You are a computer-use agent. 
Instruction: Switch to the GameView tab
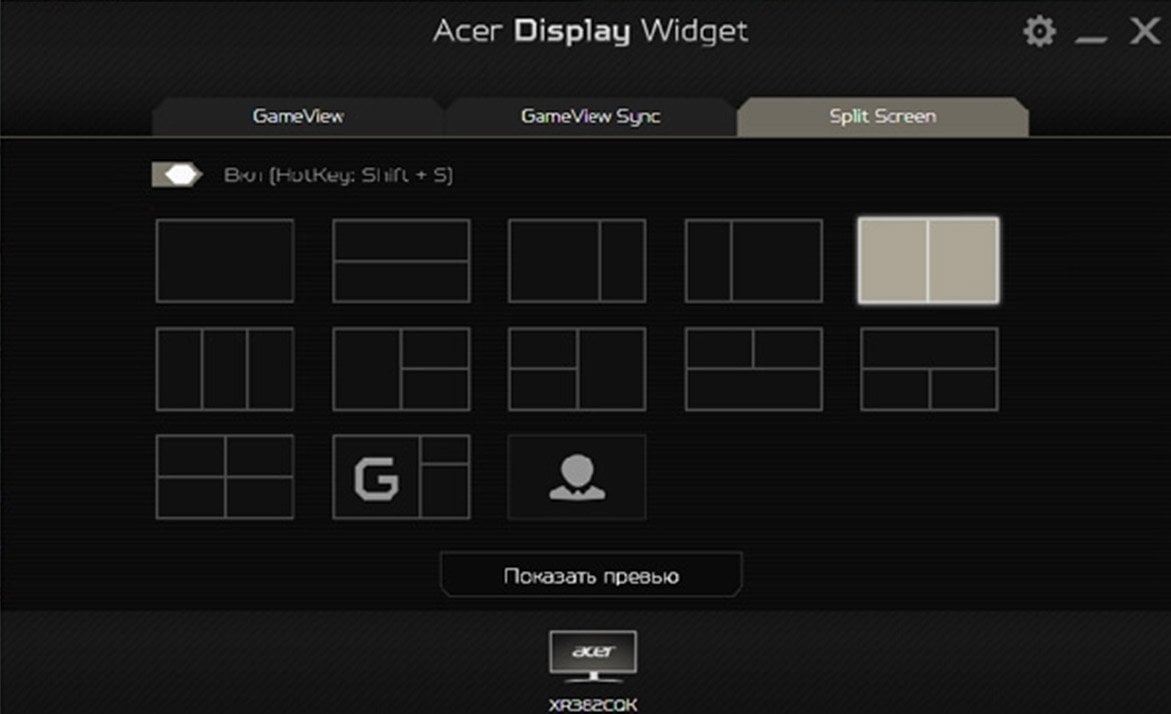point(298,117)
